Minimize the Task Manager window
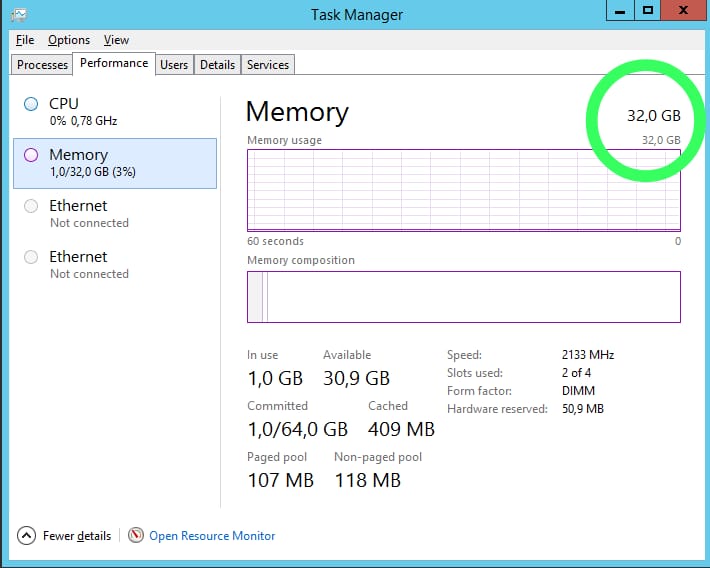Screen dimensions: 710x568 [620, 10]
